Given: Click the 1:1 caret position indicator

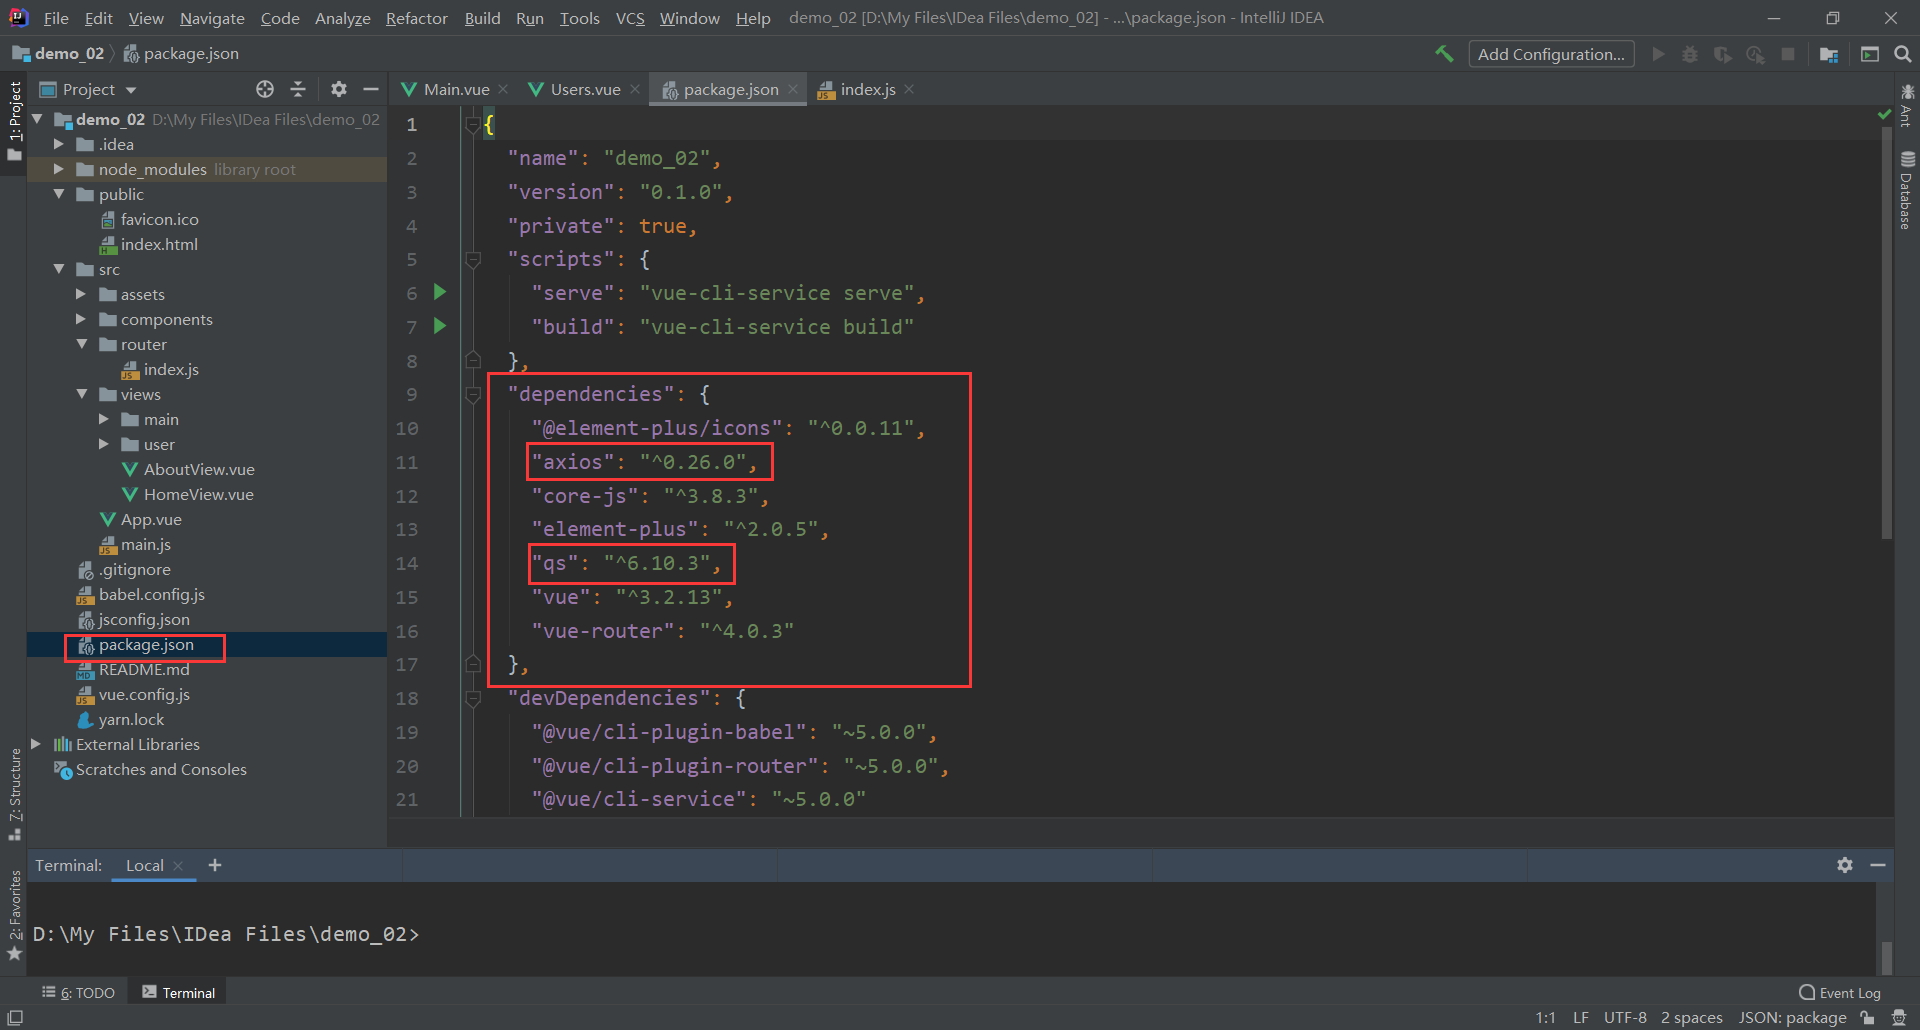Looking at the screenshot, I should pos(1545,1018).
